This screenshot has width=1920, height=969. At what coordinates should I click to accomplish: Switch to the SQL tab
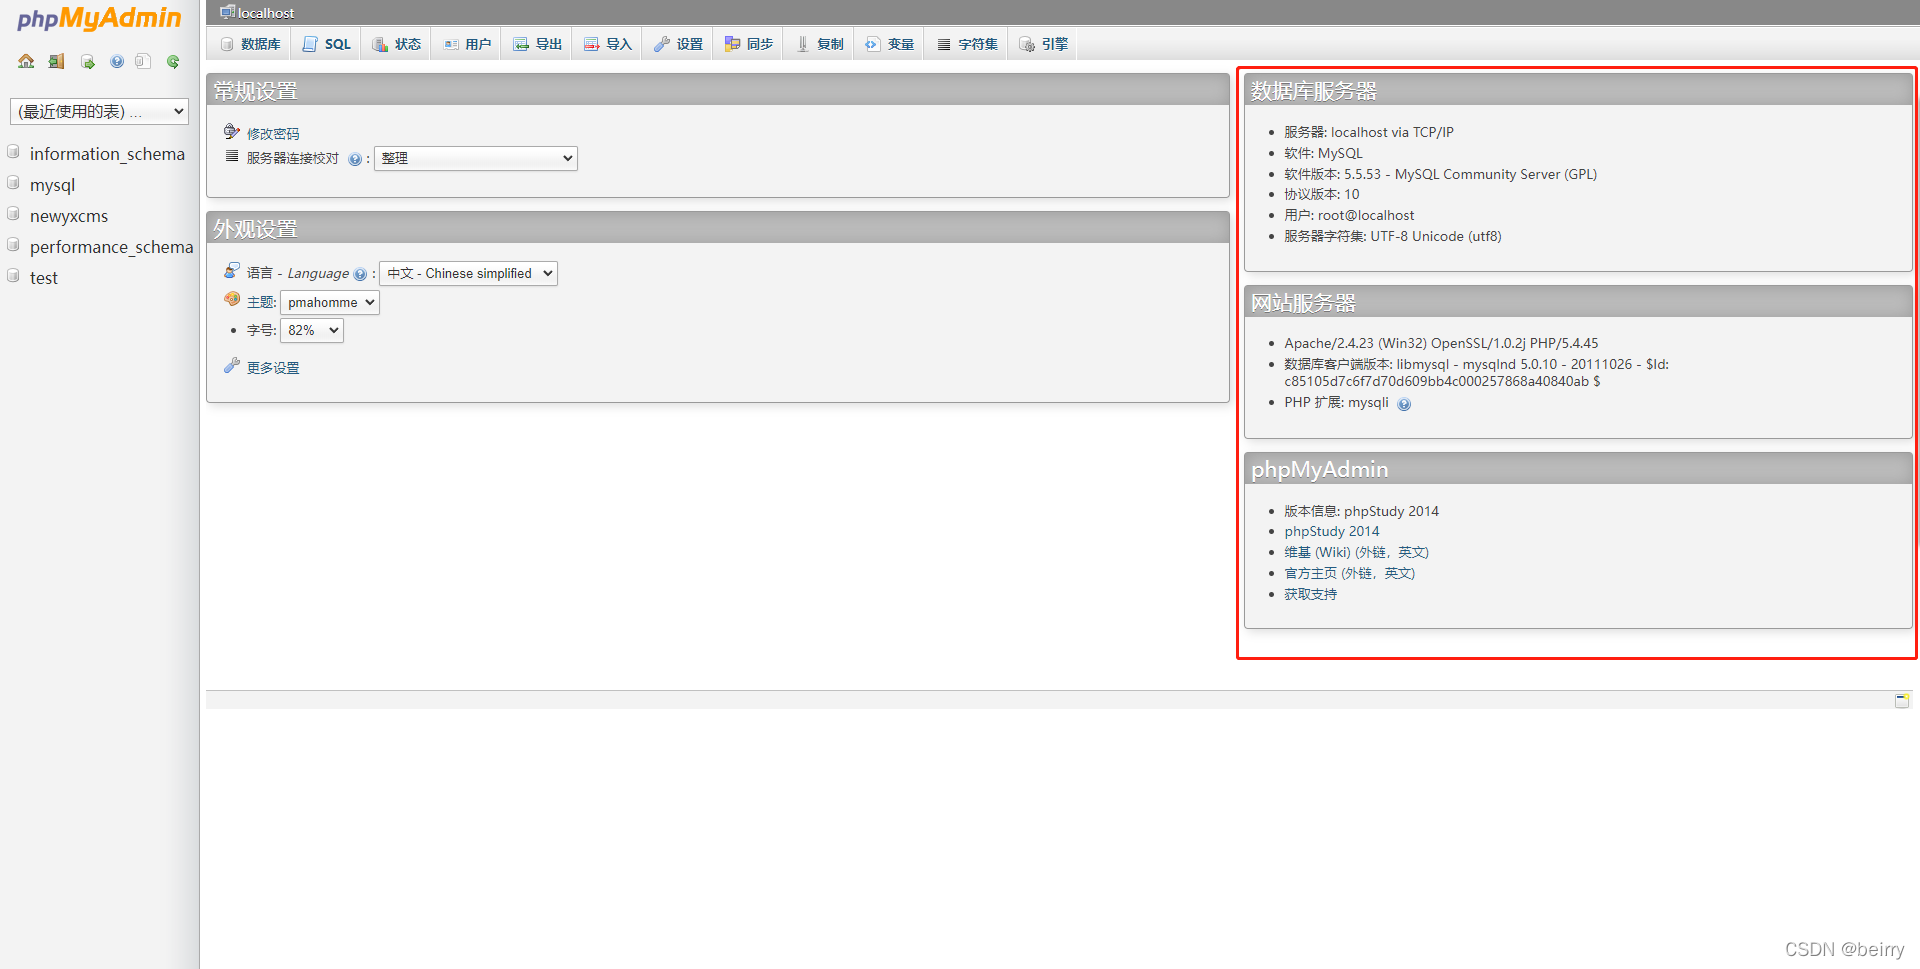point(326,44)
